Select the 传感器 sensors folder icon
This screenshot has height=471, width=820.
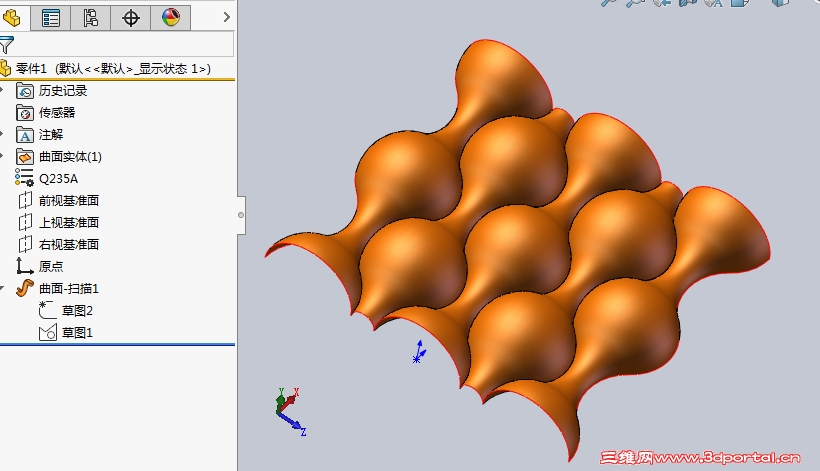coord(25,113)
